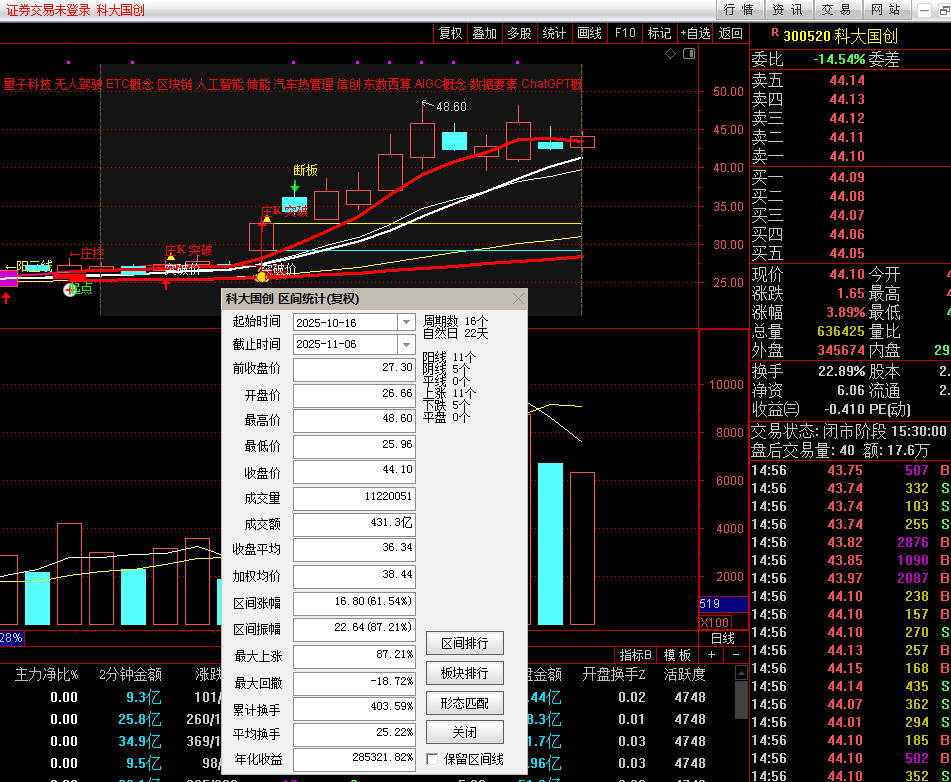Open the 交易 top menu
The width and height of the screenshot is (951, 782).
coord(836,10)
